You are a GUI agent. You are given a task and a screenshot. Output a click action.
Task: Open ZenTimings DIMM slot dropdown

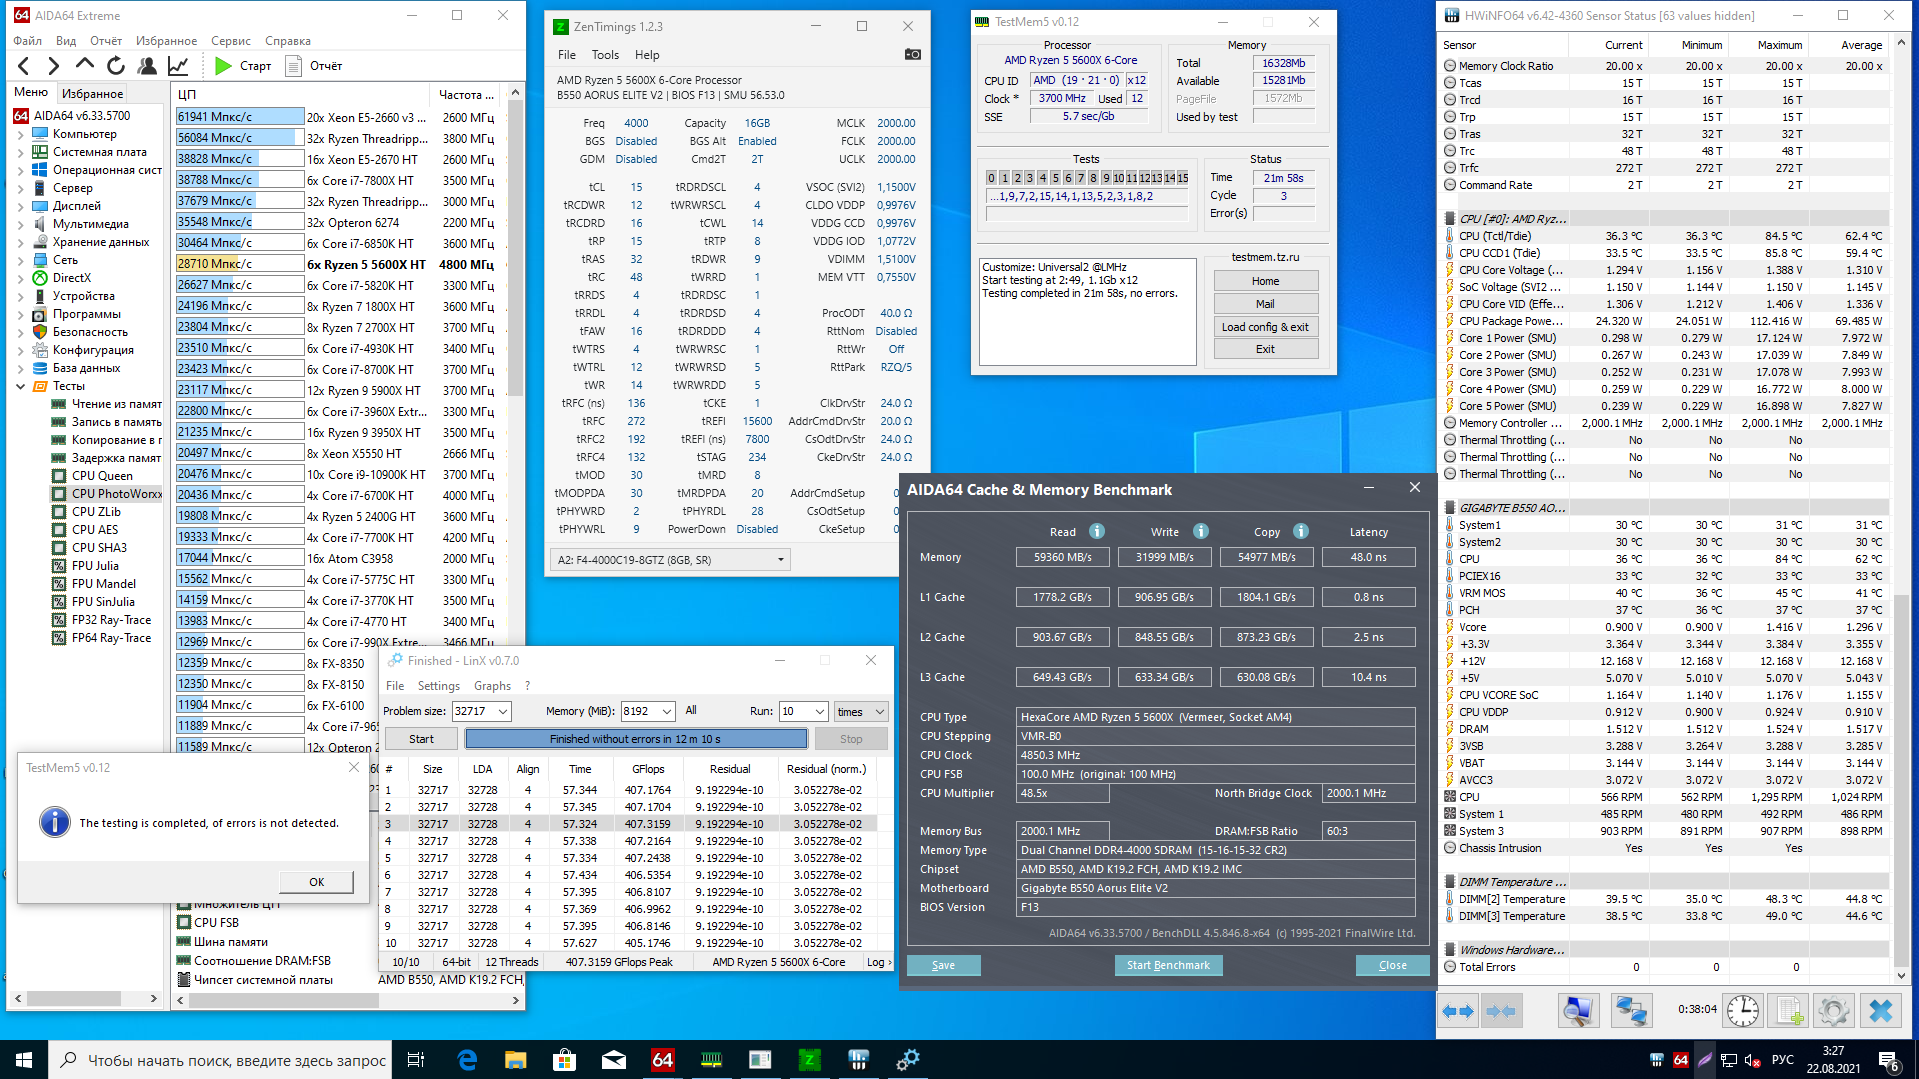click(781, 560)
